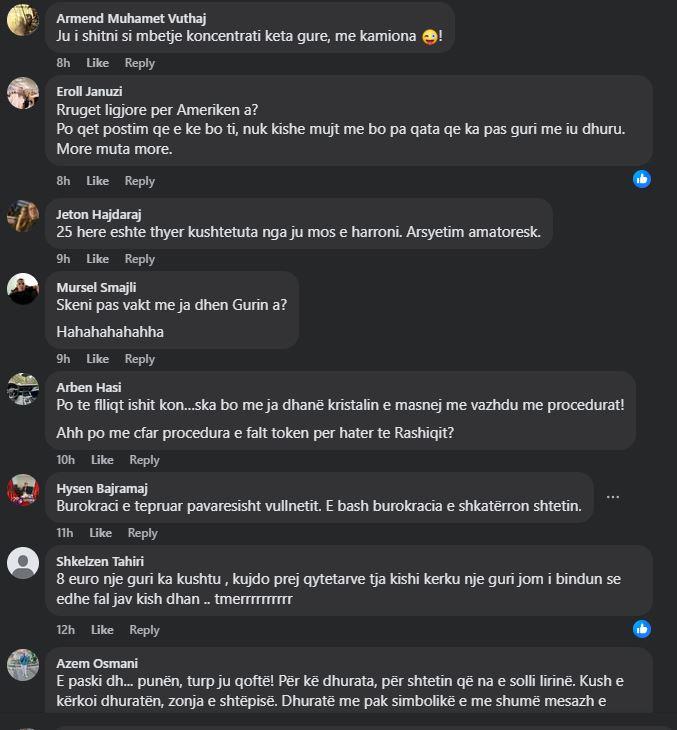Open Azem Osmani's profile avatar
This screenshot has width=677, height=730.
(x=23, y=665)
